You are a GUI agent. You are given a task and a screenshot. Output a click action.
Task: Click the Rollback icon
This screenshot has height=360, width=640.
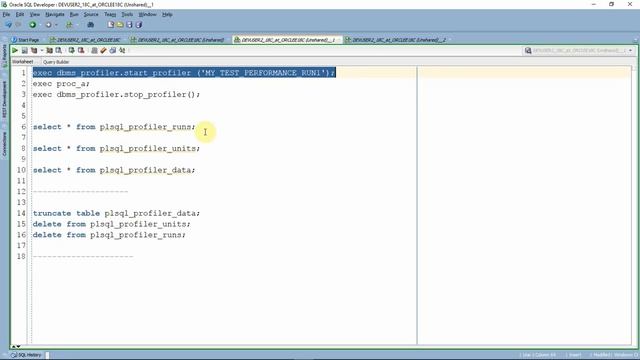coord(81,51)
